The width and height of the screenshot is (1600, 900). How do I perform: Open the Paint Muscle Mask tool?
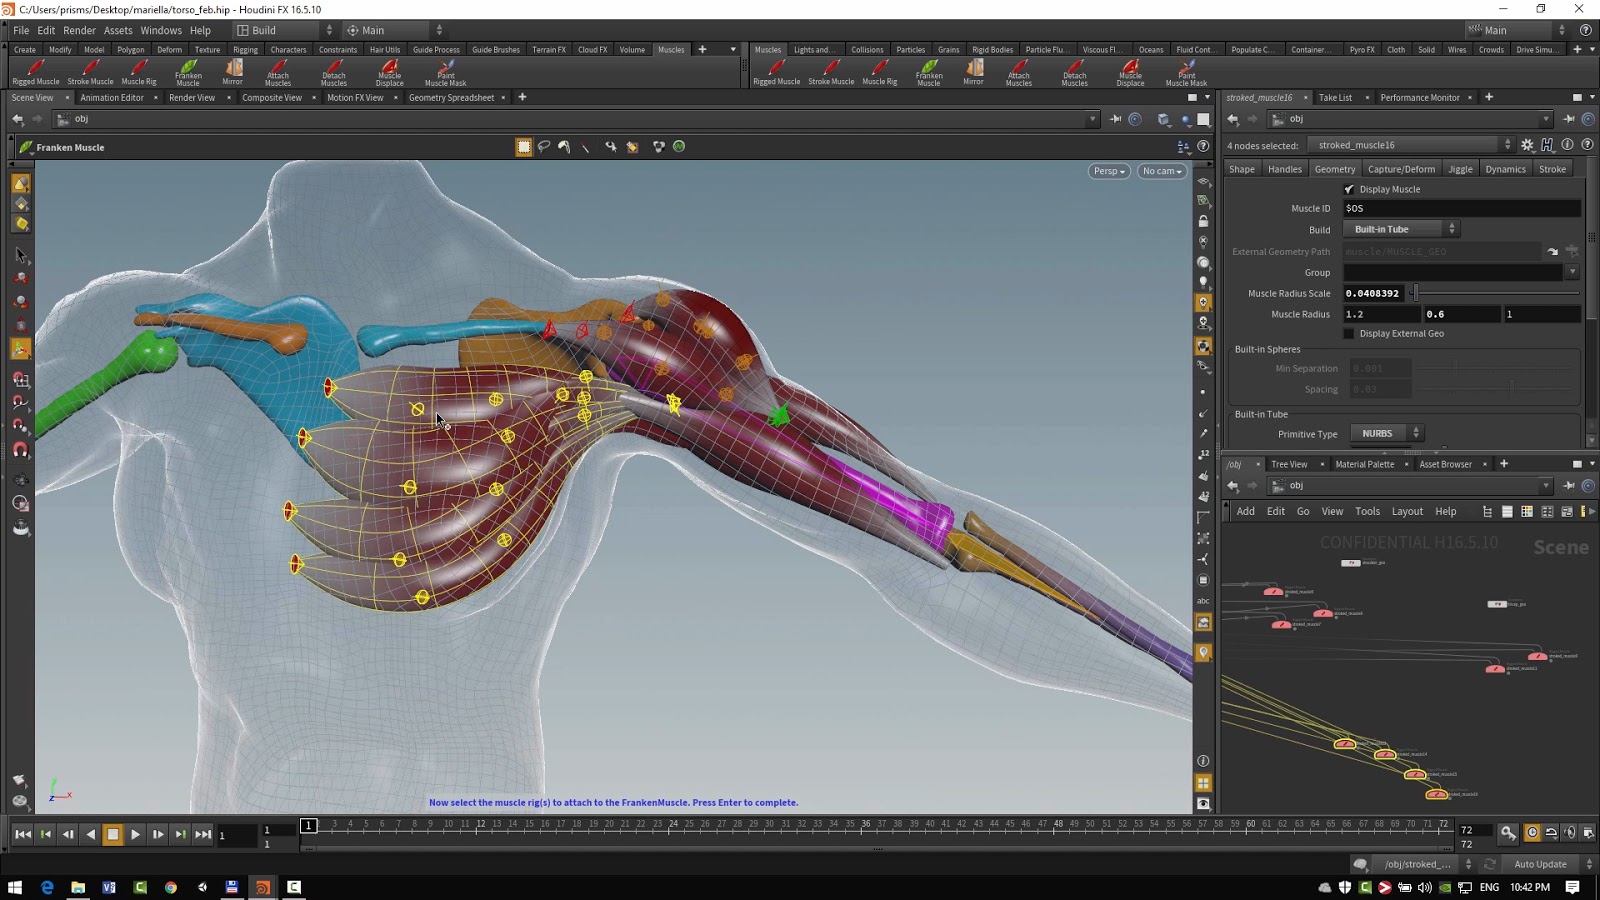click(x=444, y=72)
